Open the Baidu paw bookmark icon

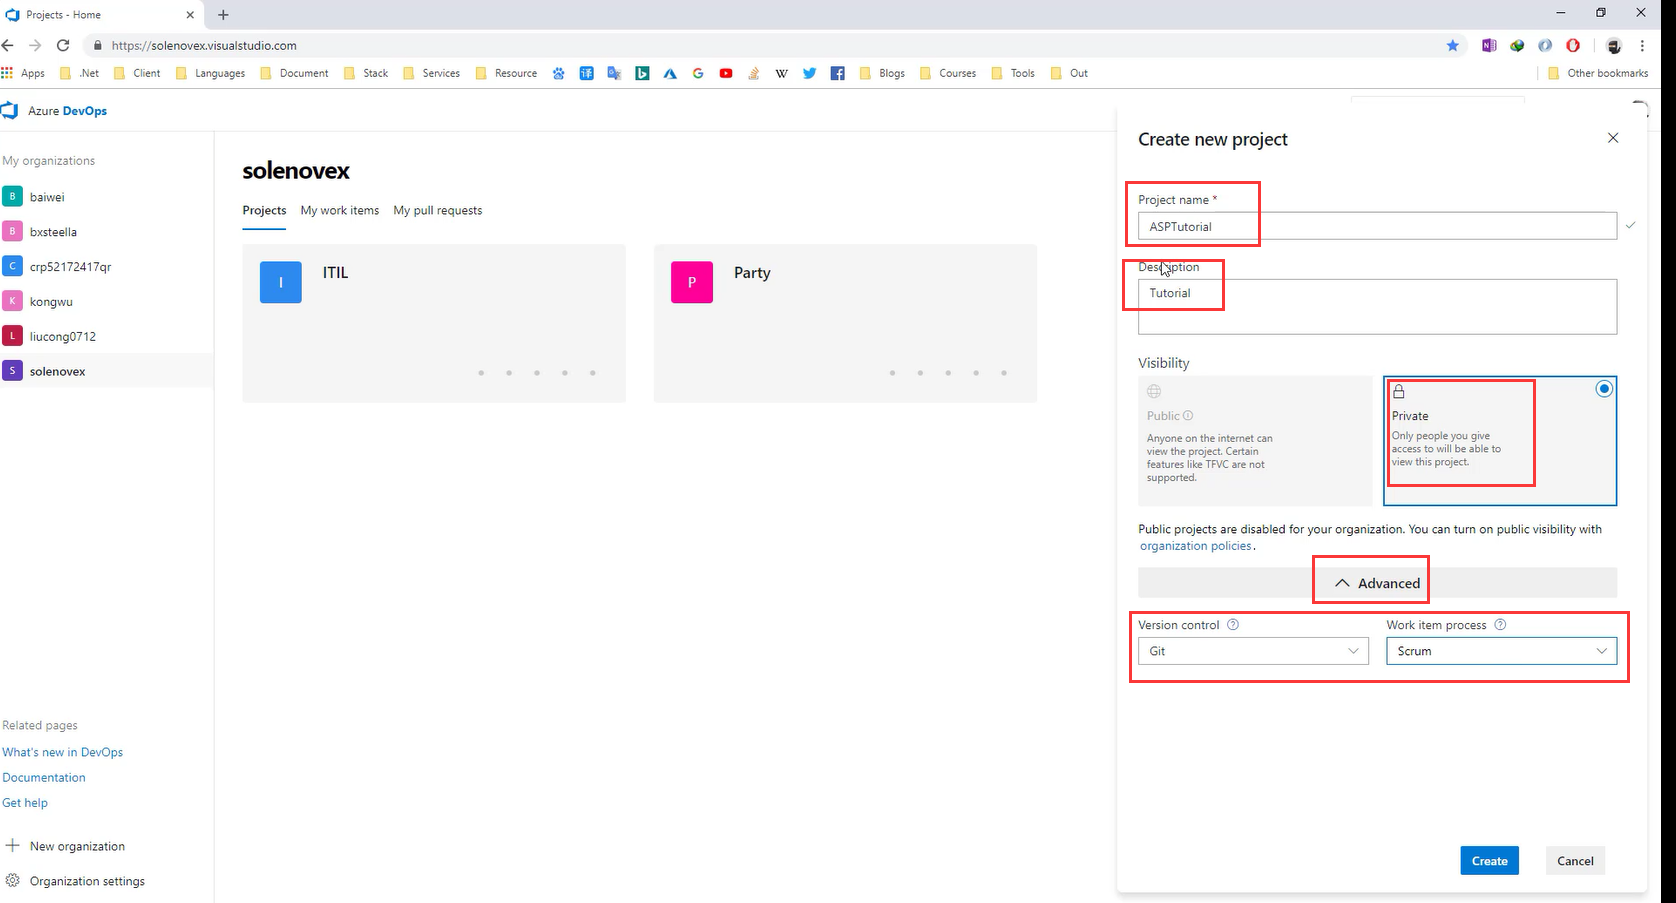pos(558,73)
